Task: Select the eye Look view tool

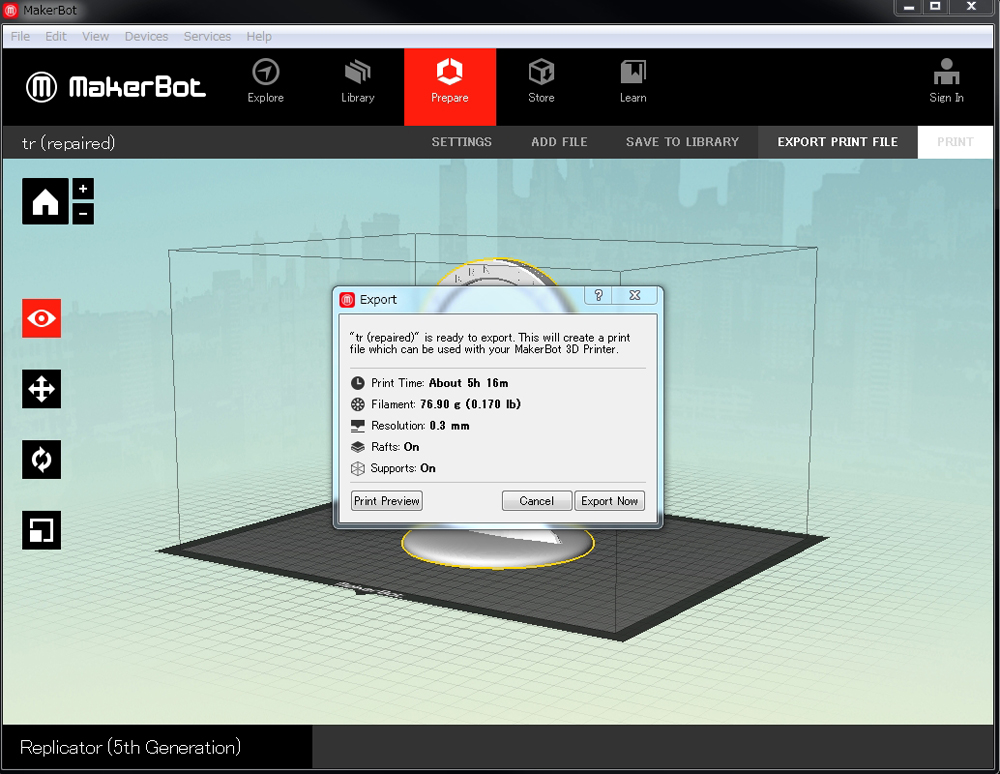Action: 42,319
